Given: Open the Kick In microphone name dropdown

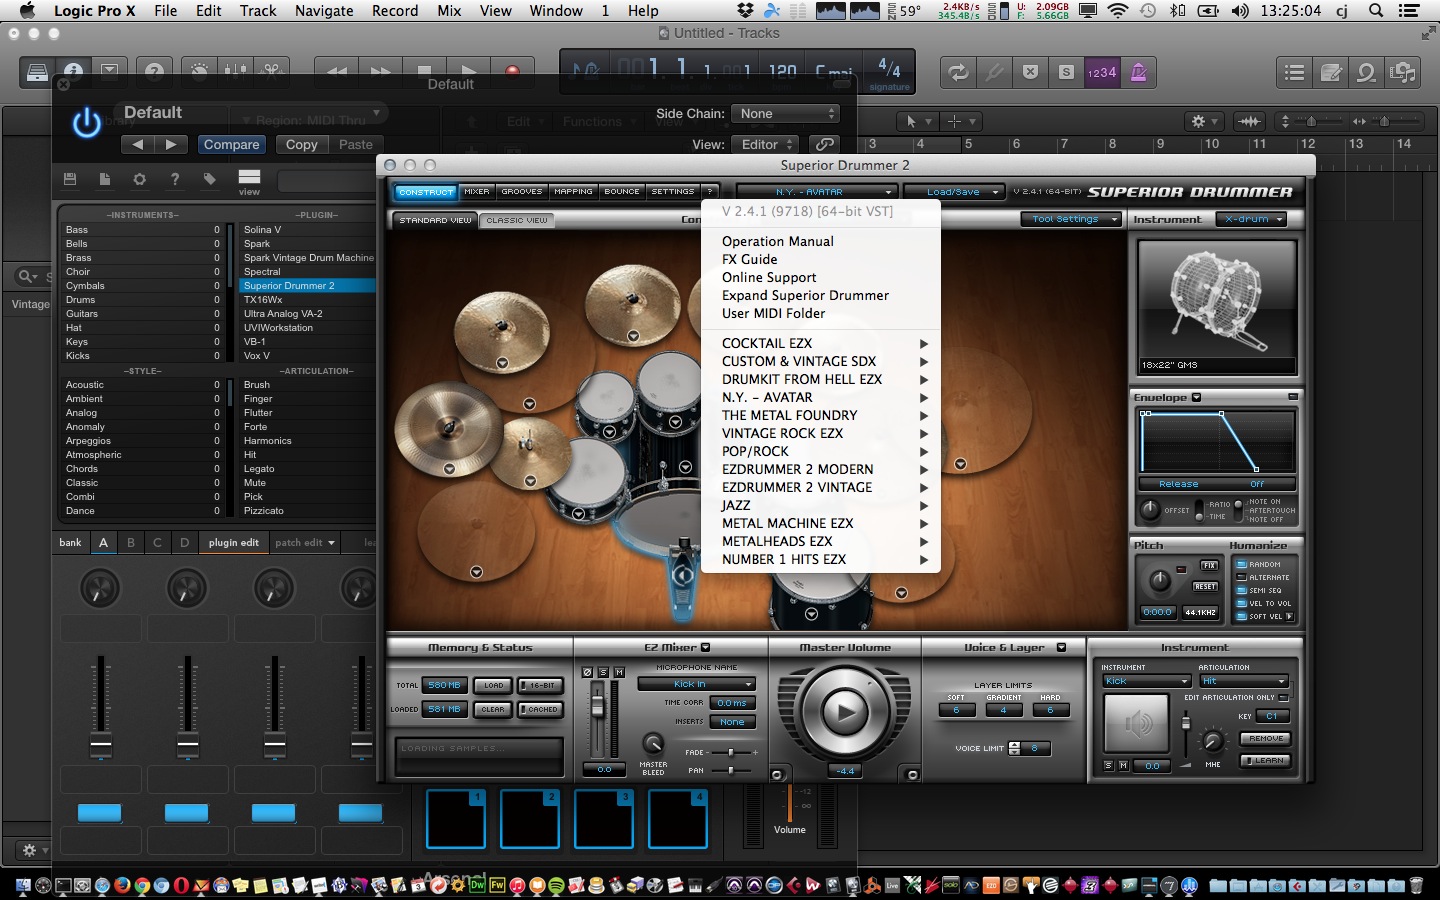Looking at the screenshot, I should (x=696, y=684).
